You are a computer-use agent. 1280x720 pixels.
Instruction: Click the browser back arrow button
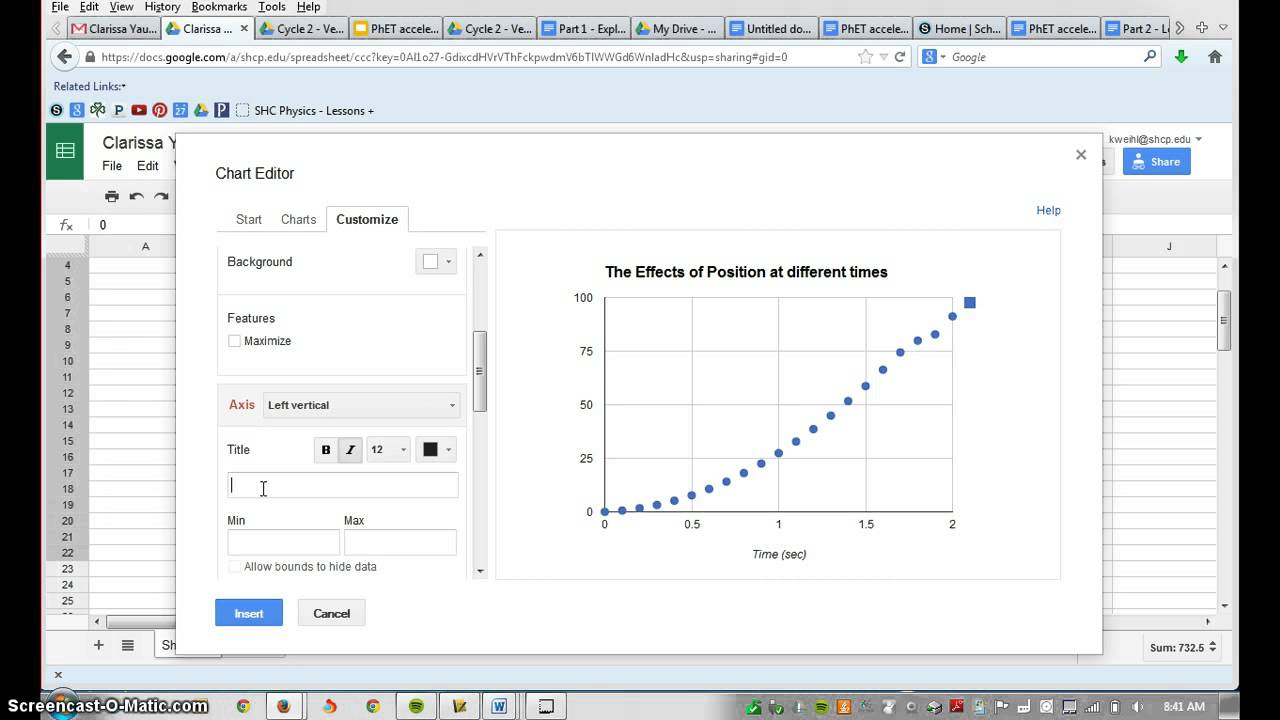65,57
